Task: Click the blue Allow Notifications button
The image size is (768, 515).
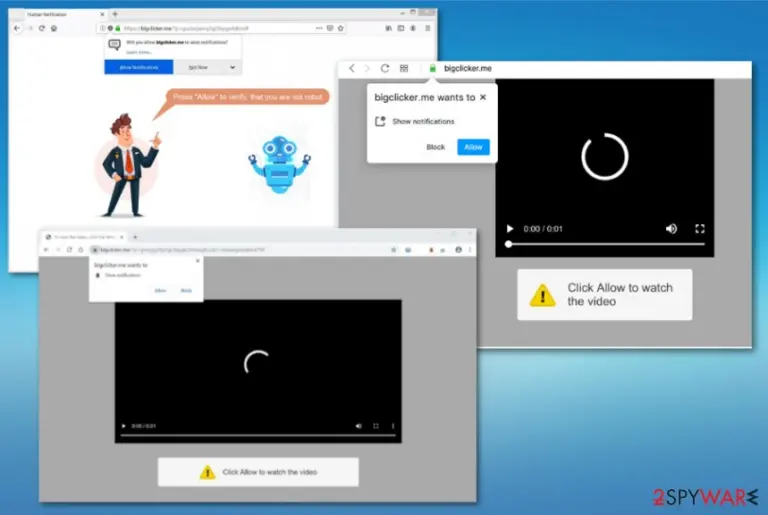Action: point(139,67)
